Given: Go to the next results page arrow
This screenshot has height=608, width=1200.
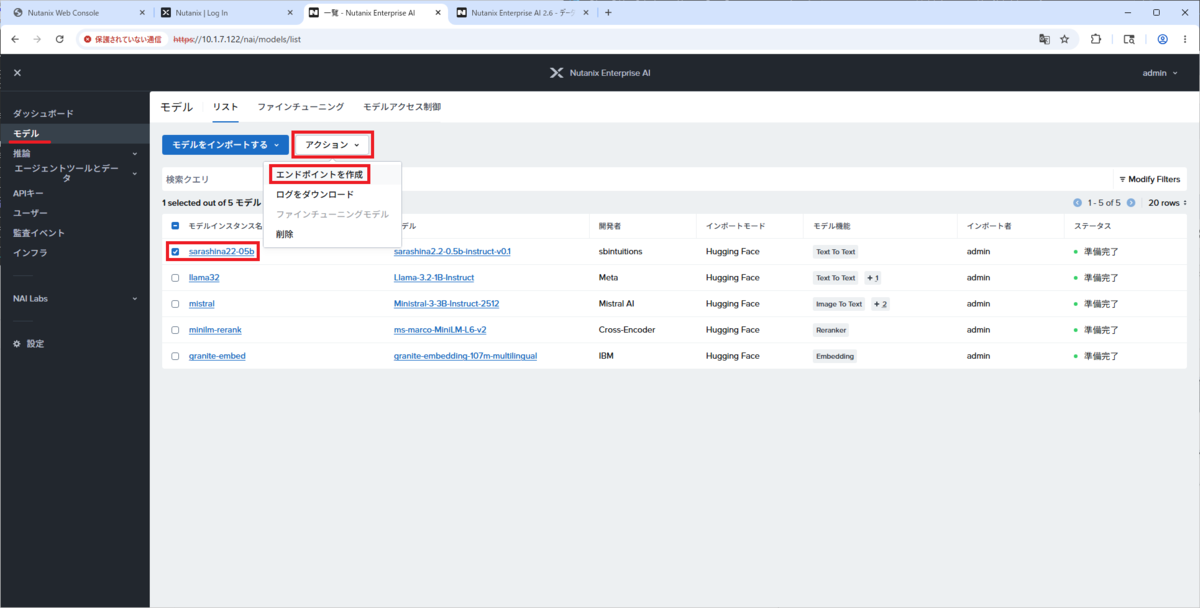Looking at the screenshot, I should tap(1131, 203).
